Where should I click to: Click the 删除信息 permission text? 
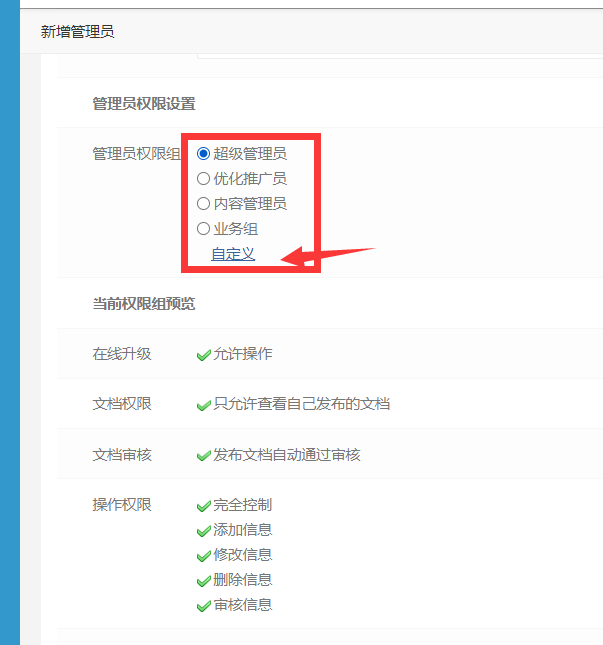[x=243, y=580]
